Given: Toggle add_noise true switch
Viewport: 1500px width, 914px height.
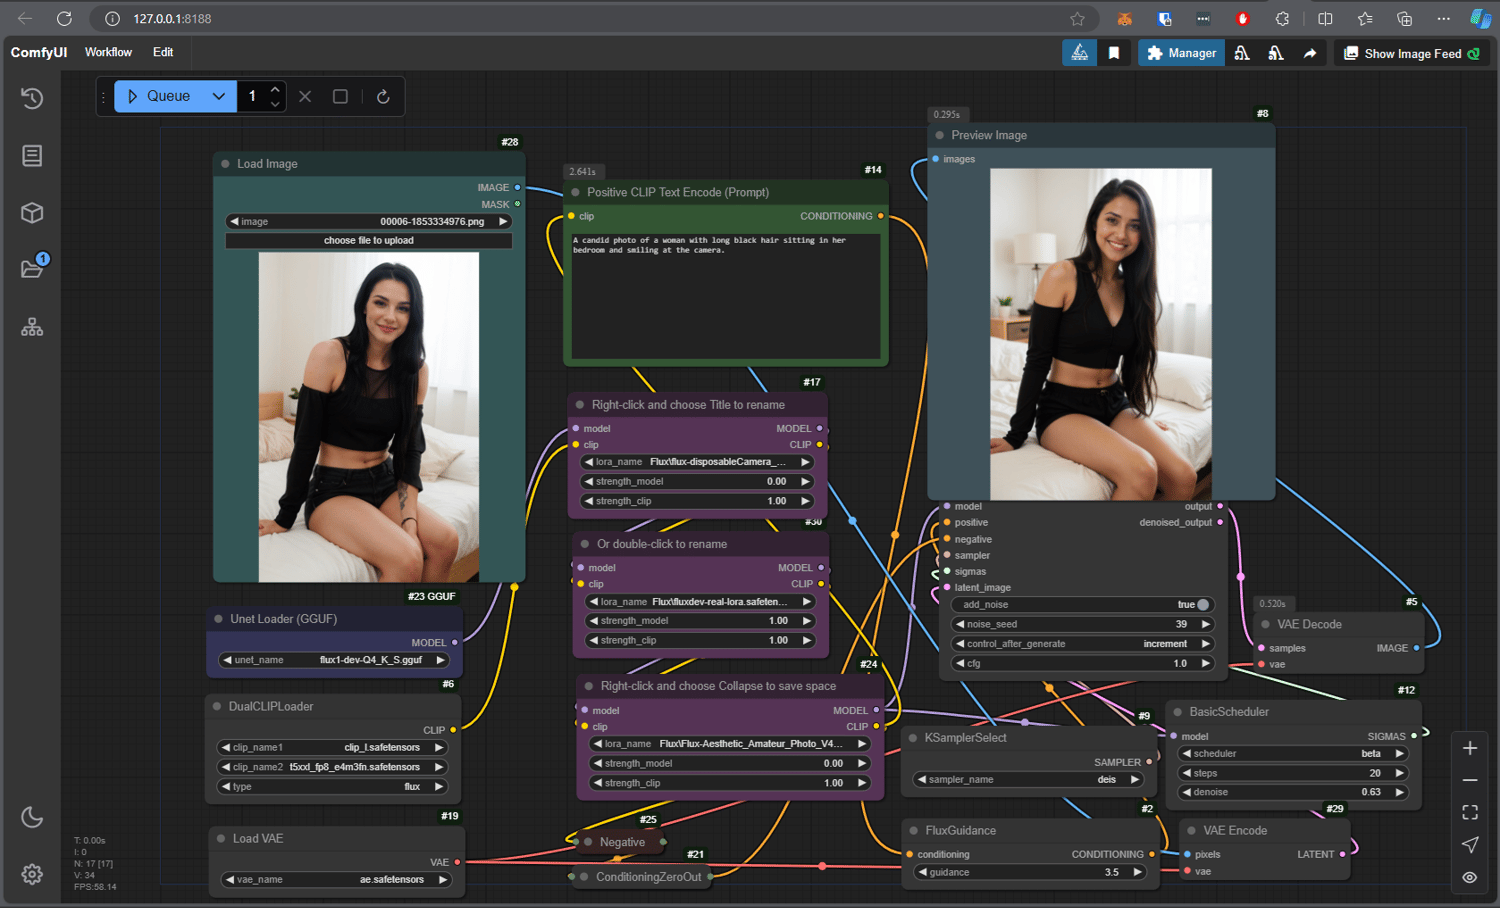Looking at the screenshot, I should (1203, 604).
